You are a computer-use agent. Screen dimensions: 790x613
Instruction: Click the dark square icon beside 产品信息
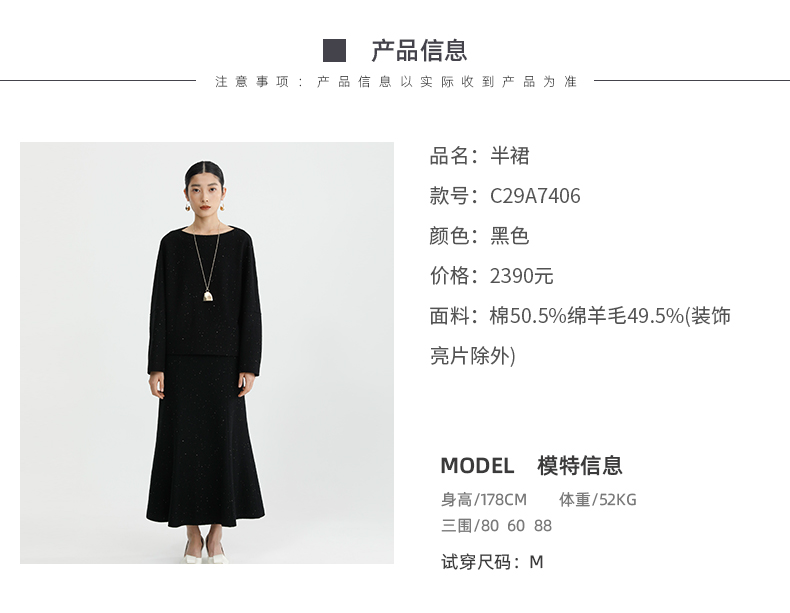pyautogui.click(x=334, y=51)
